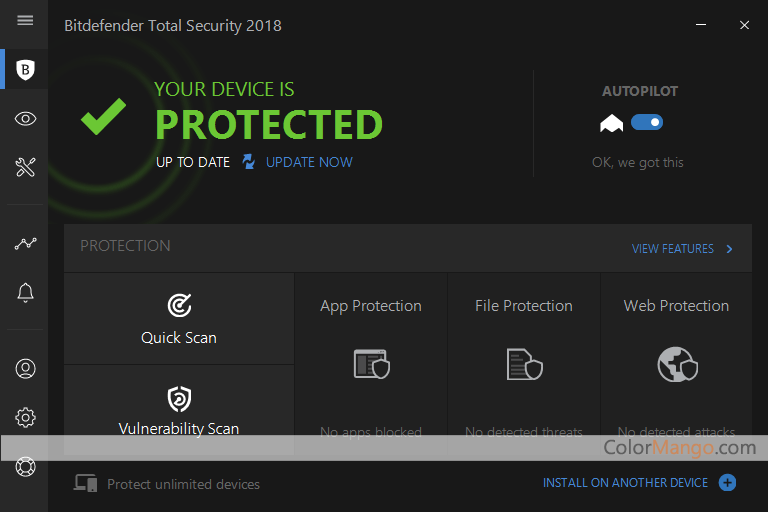Click the green protected checkmark
Screen dimensions: 768x512
(103, 116)
